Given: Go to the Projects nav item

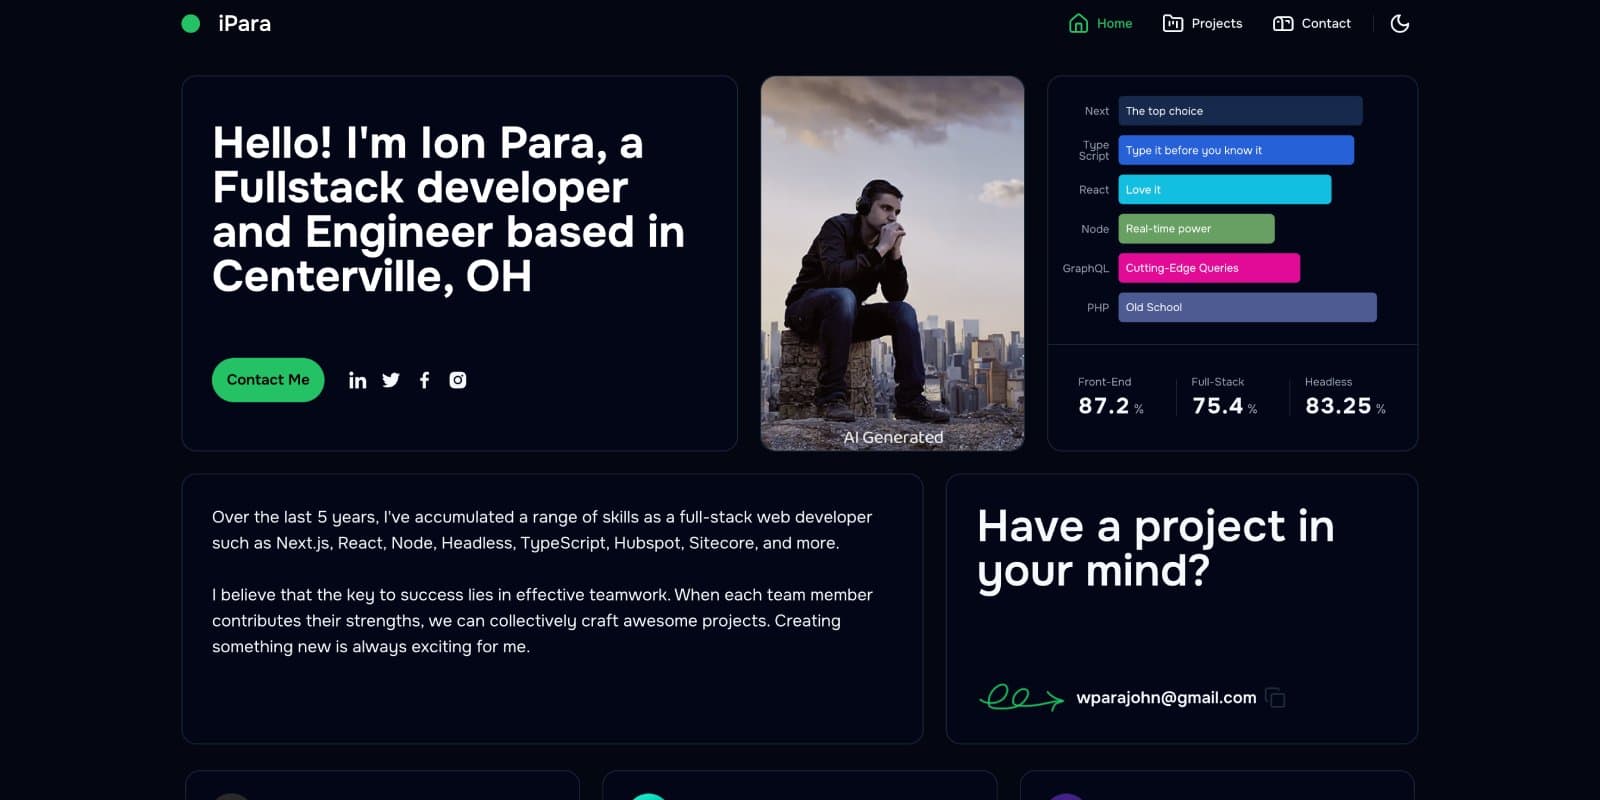Looking at the screenshot, I should coord(1202,23).
